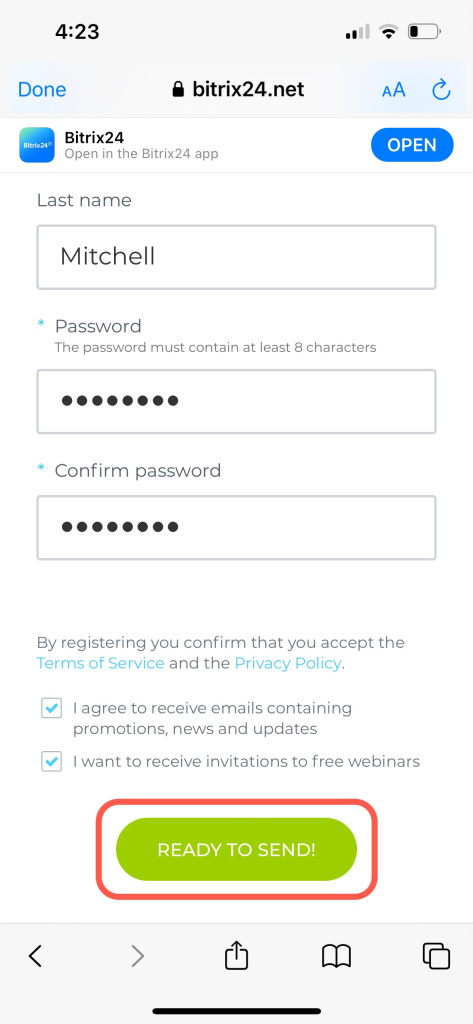Tap the lock icon beside bitrix24.net
473x1024 pixels.
pos(178,89)
